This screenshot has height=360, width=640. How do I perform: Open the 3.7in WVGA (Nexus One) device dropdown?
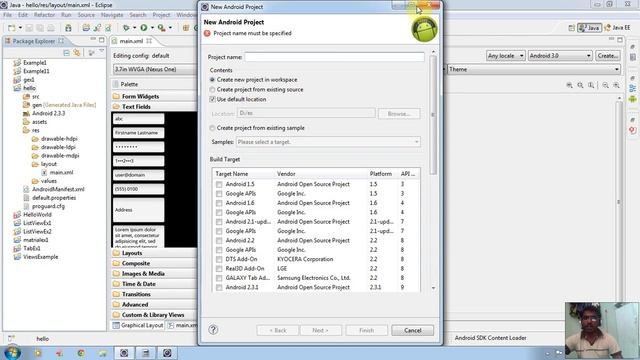click(x=155, y=69)
